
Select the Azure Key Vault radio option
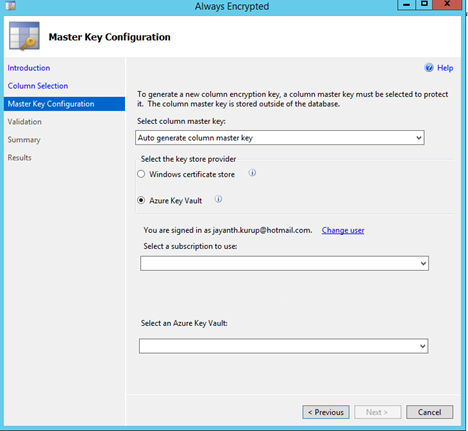tap(141, 200)
